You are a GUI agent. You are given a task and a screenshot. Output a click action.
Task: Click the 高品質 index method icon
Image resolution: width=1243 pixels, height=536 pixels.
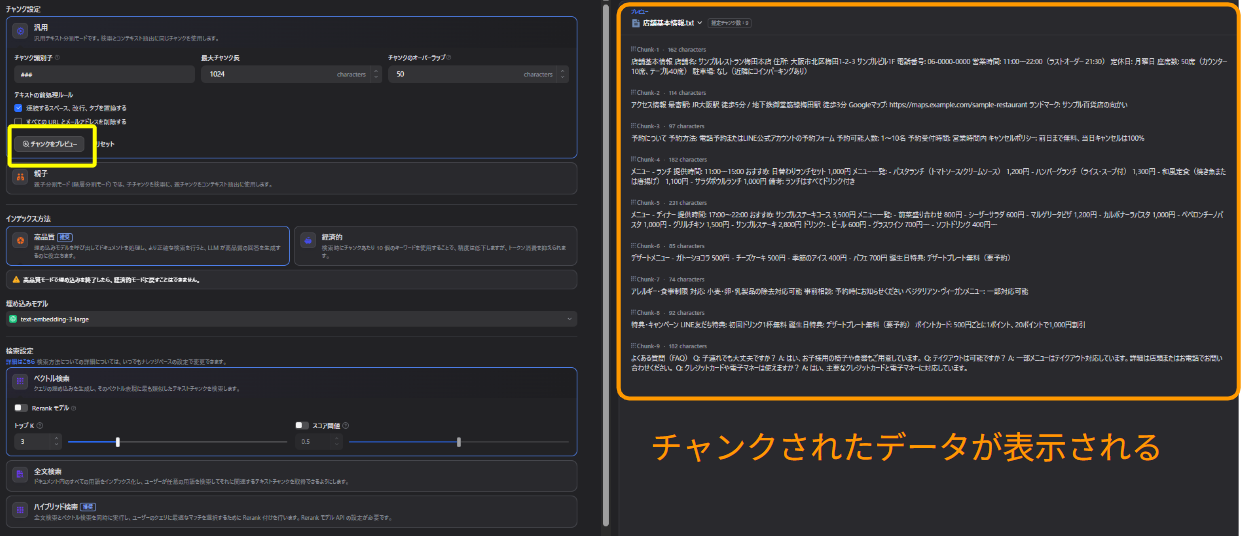tap(20, 240)
